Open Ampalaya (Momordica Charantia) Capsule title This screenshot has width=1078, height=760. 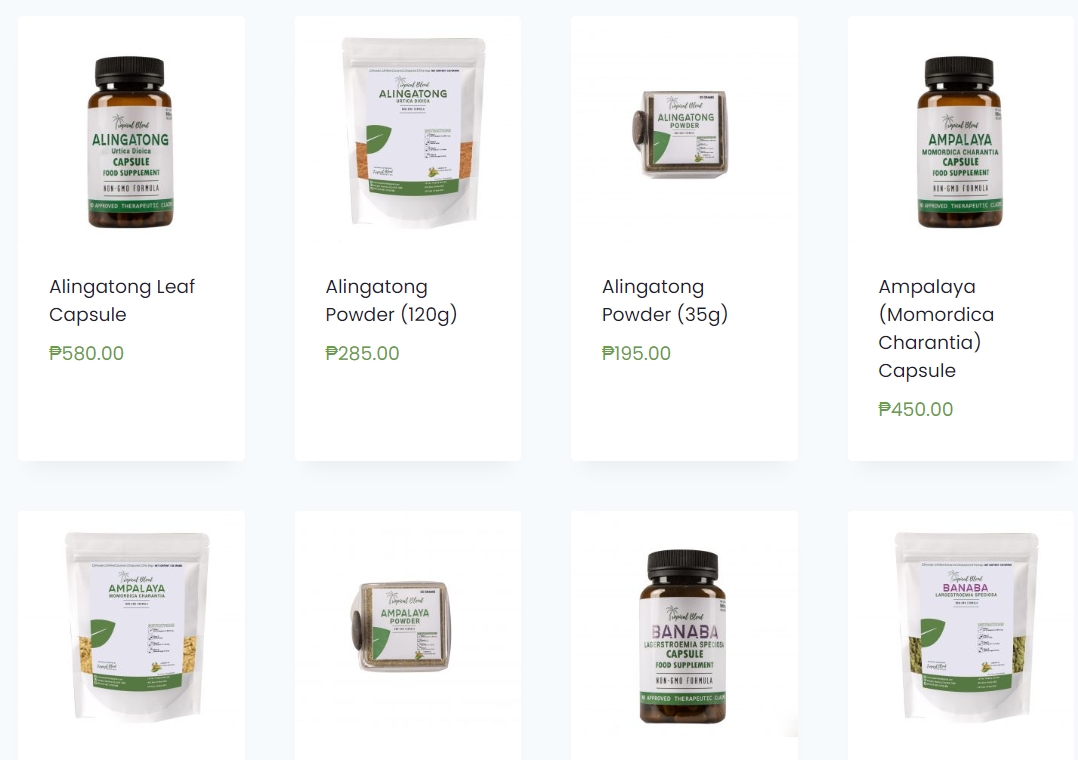click(x=936, y=329)
